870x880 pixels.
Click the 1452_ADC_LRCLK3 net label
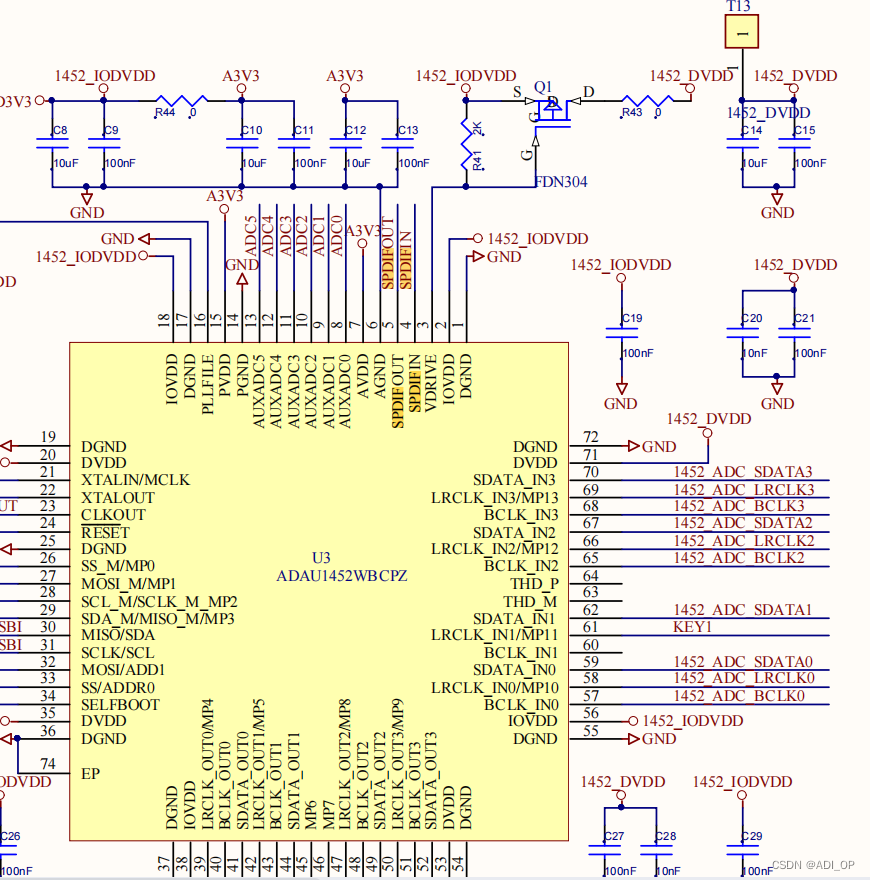coord(744,490)
